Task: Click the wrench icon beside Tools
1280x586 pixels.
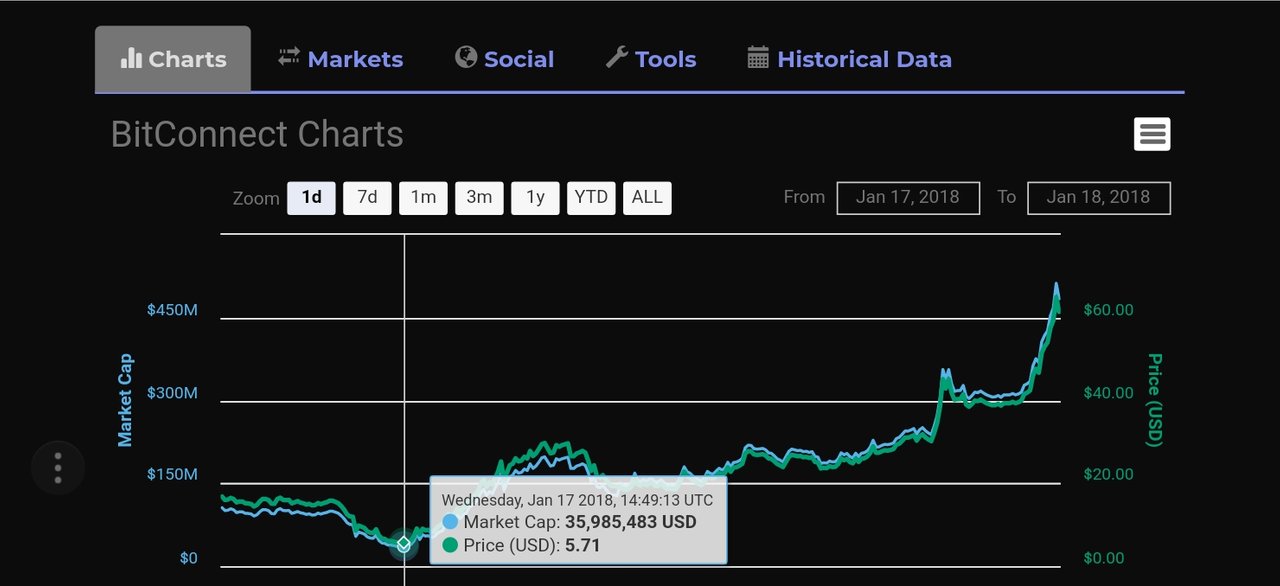Action: pyautogui.click(x=617, y=58)
